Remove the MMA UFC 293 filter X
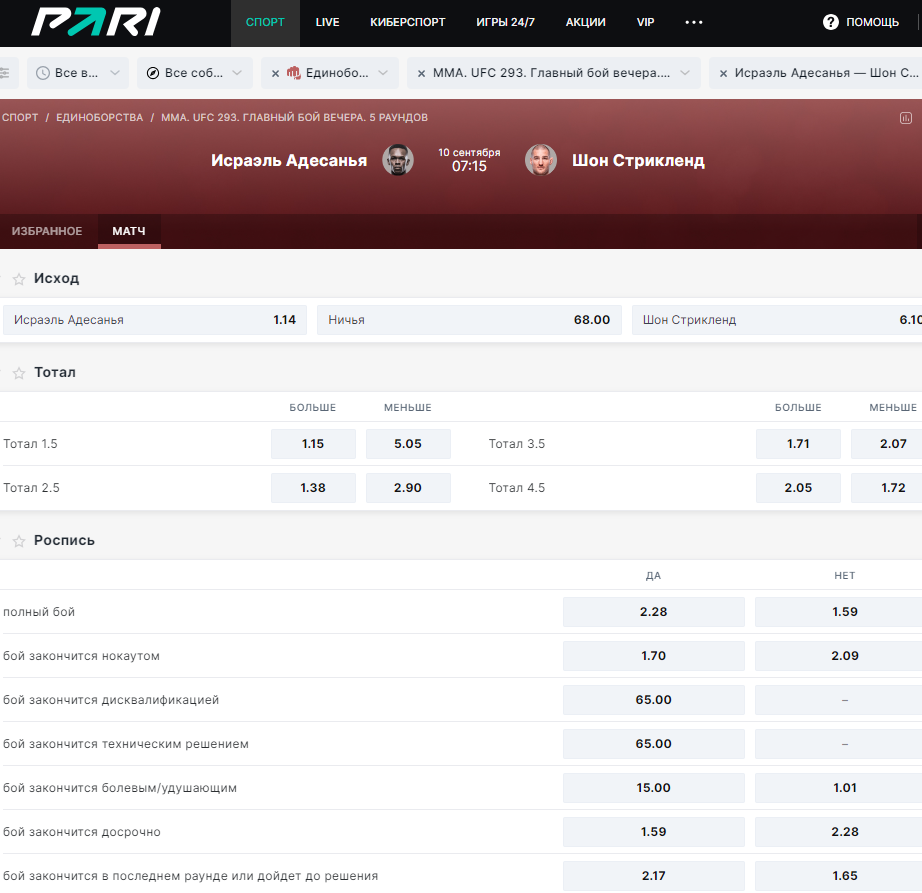Screen dimensions: 922x893 pos(421,73)
